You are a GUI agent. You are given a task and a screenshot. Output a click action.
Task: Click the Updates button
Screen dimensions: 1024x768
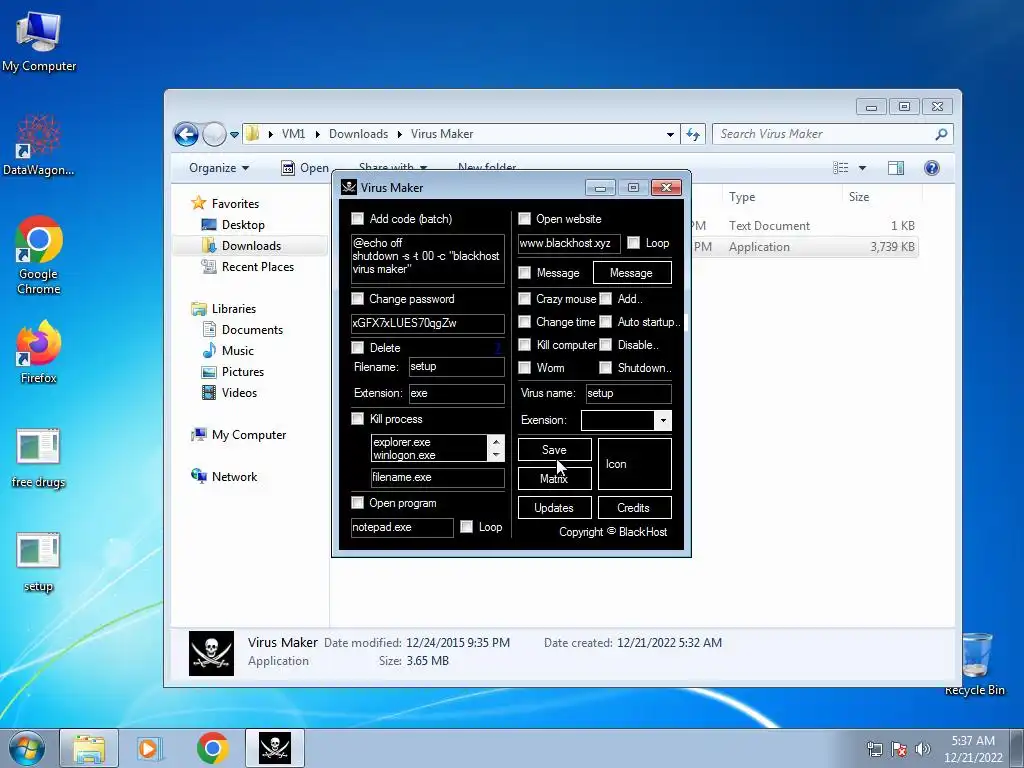tap(554, 507)
